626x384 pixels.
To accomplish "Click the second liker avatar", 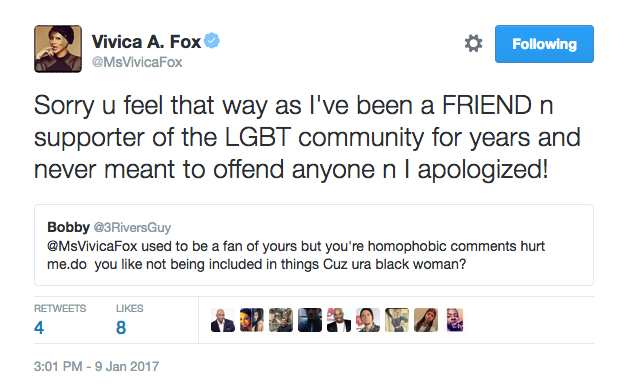I will point(252,320).
